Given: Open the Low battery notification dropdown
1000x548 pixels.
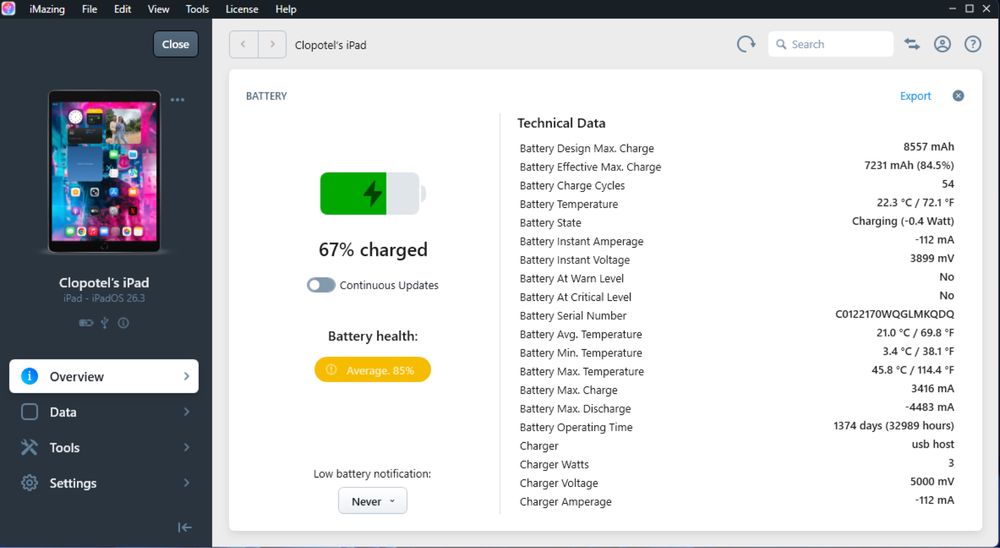Looking at the screenshot, I should click(372, 501).
